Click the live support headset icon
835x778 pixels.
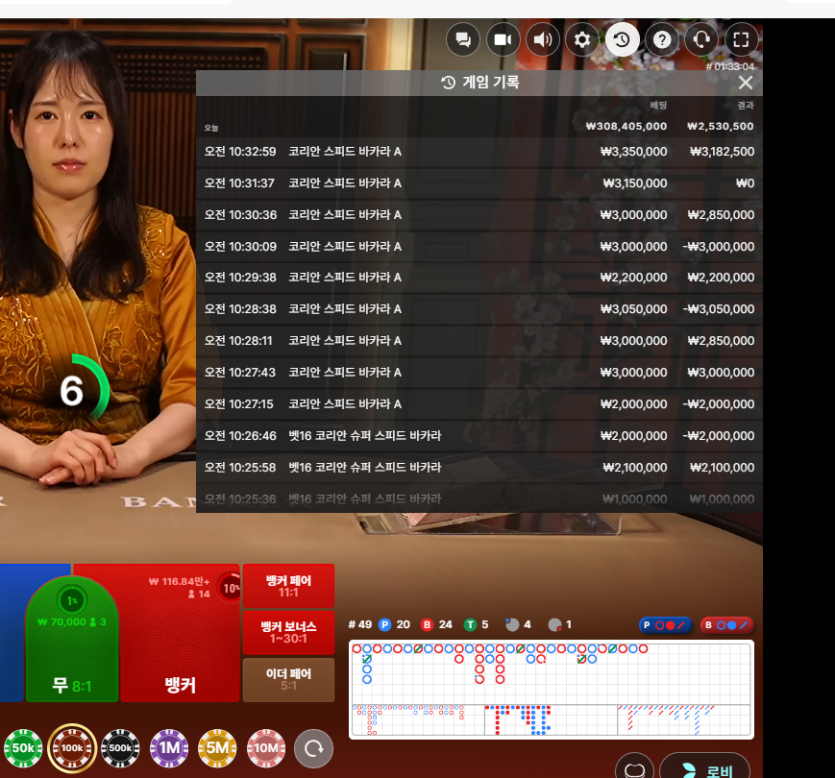coord(701,39)
